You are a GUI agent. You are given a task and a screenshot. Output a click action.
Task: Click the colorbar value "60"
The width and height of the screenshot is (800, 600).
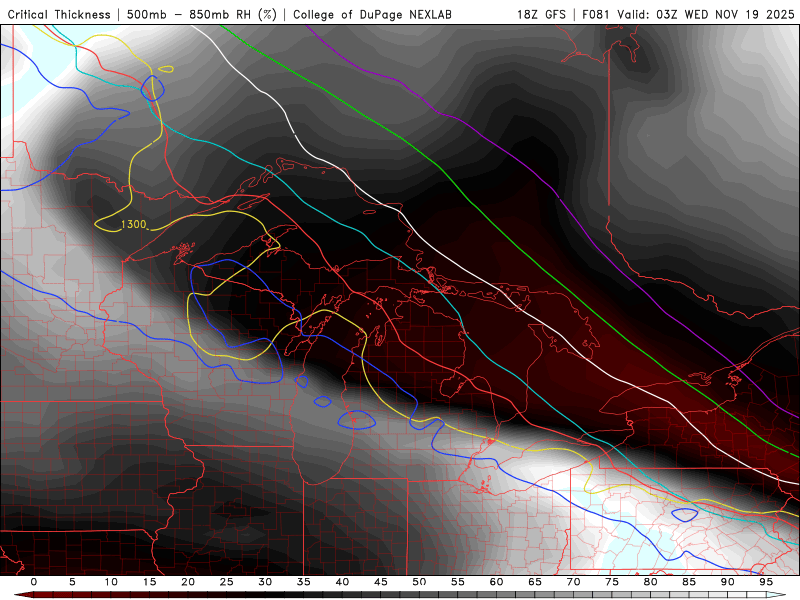click(x=496, y=582)
